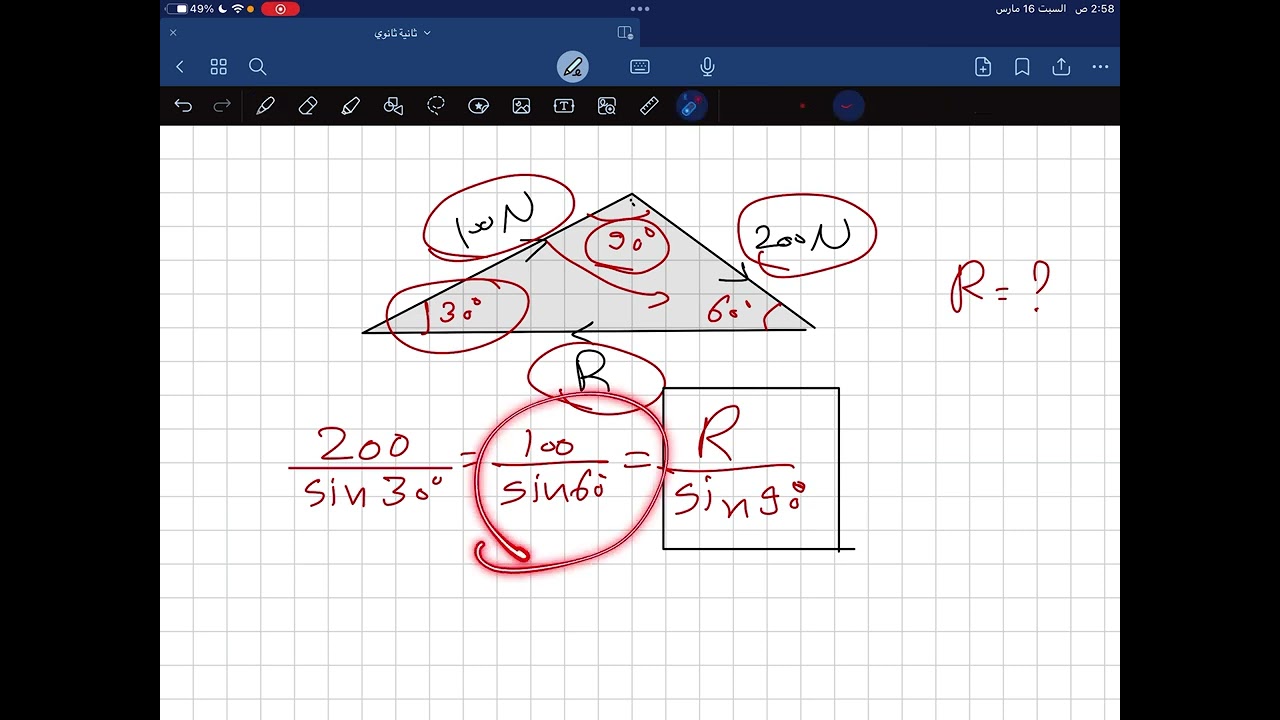Tap the red screen recording indicator
The width and height of the screenshot is (1280, 720).
click(280, 8)
